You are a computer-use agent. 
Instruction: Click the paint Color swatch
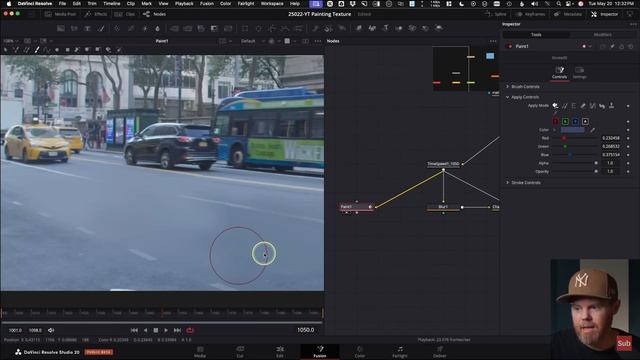572,130
